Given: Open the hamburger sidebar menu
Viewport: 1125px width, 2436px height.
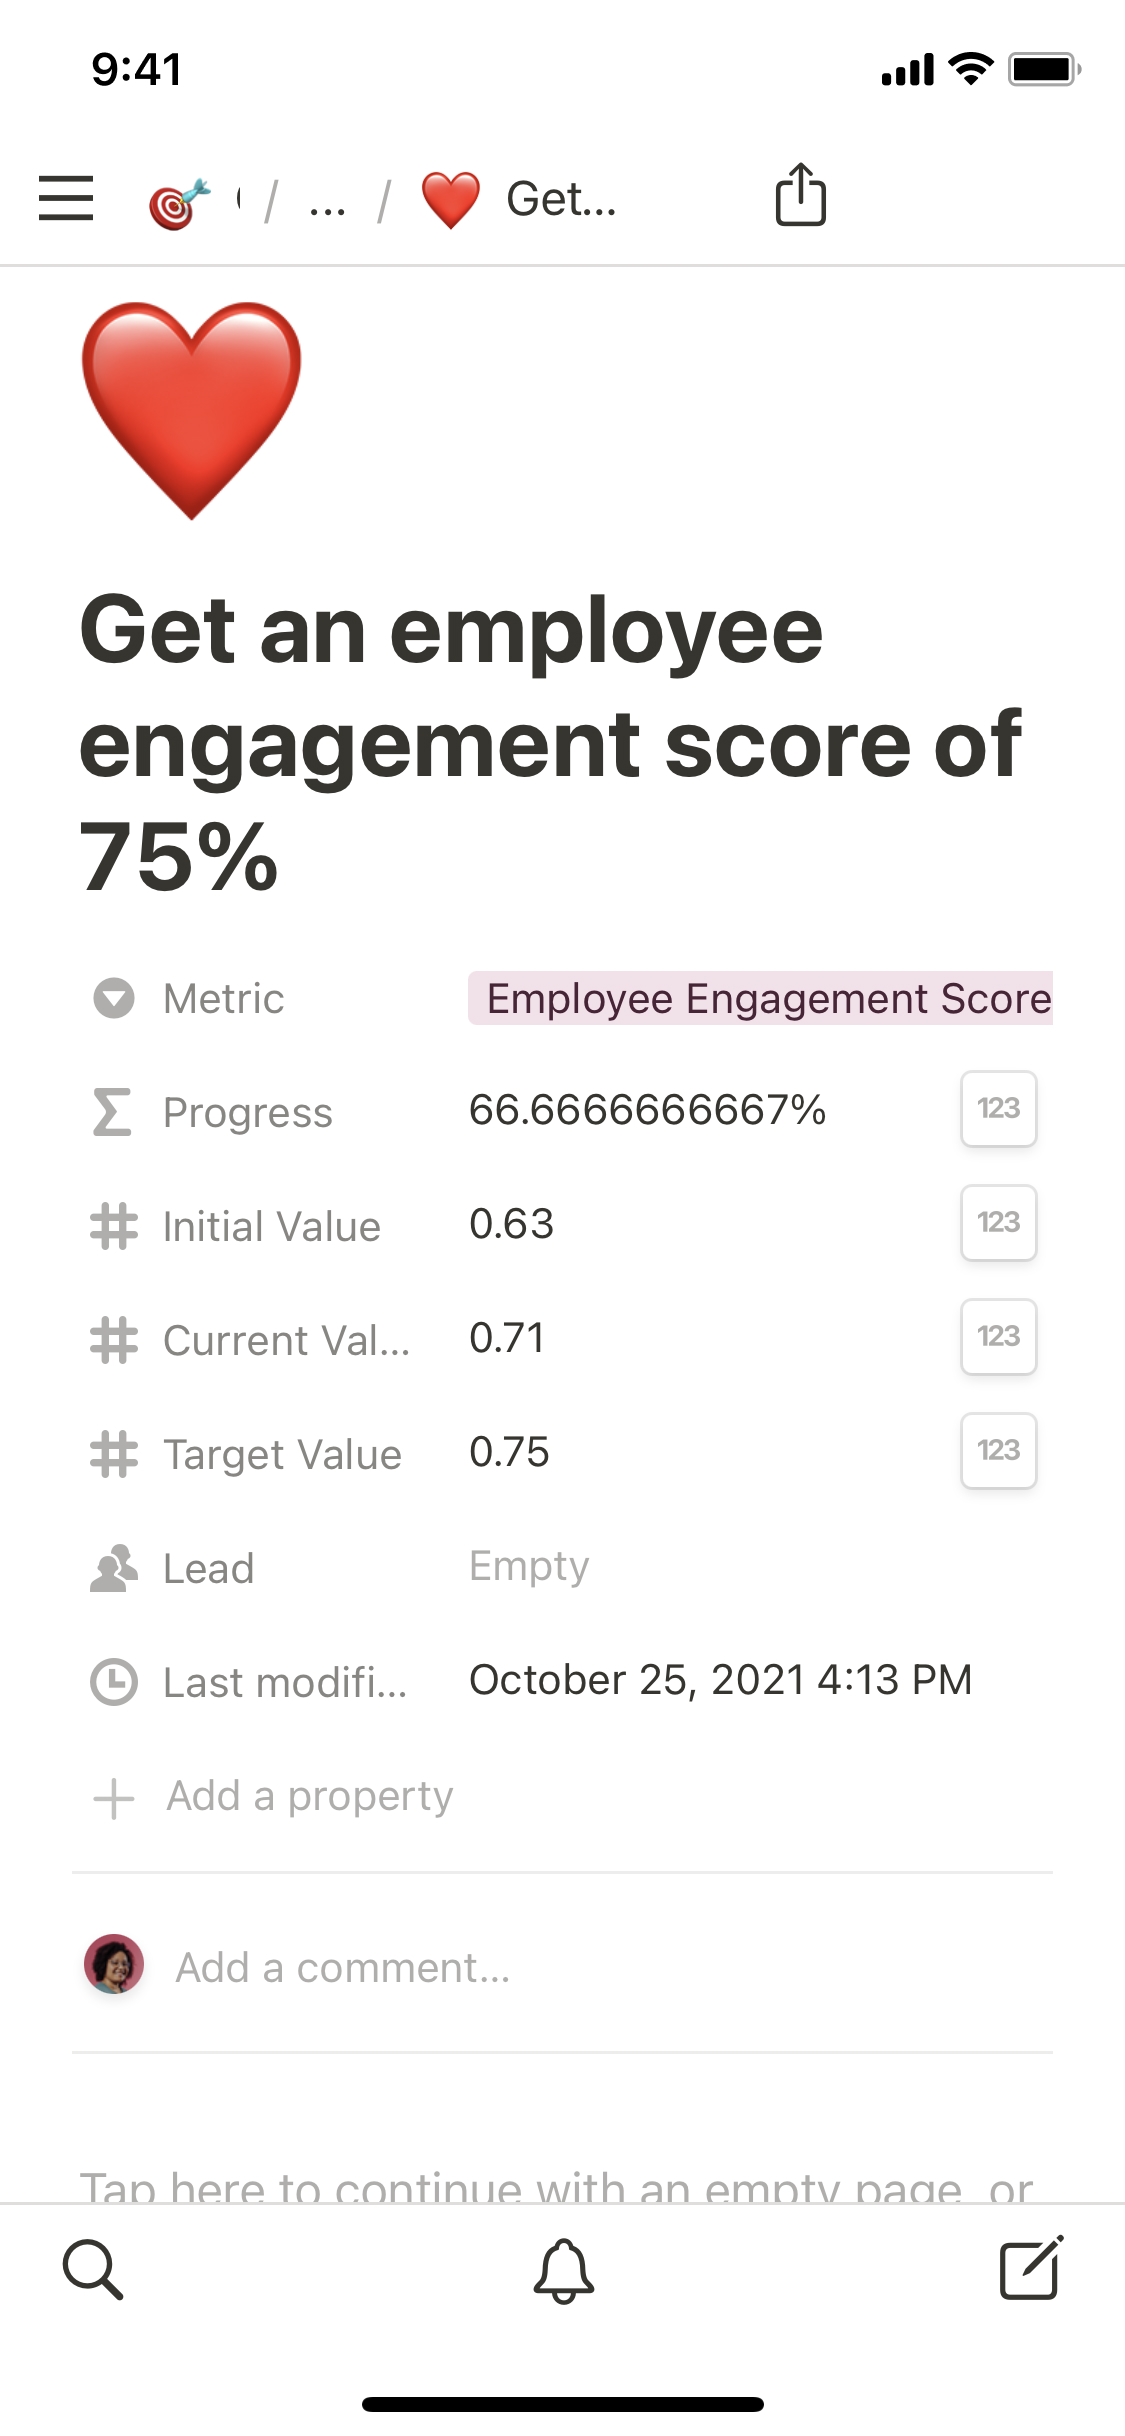Looking at the screenshot, I should tap(66, 197).
